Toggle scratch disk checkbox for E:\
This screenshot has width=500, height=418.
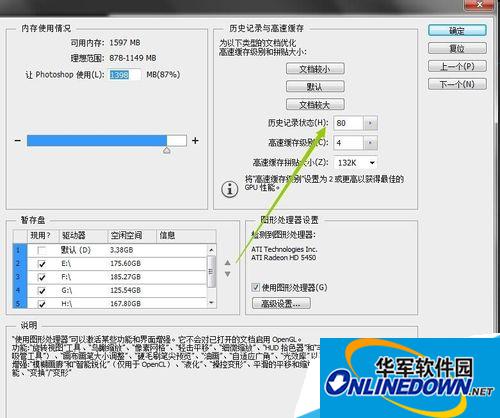[42, 264]
